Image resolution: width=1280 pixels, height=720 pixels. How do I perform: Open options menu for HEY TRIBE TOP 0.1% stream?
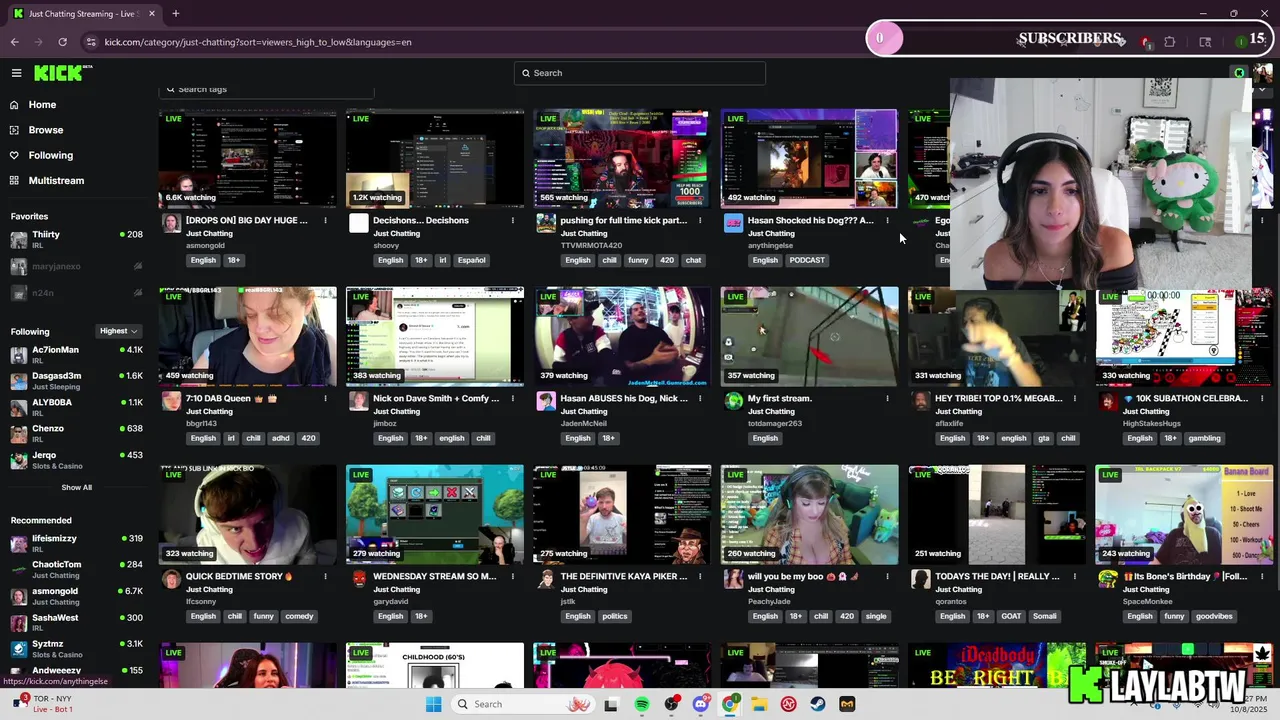point(1074,398)
